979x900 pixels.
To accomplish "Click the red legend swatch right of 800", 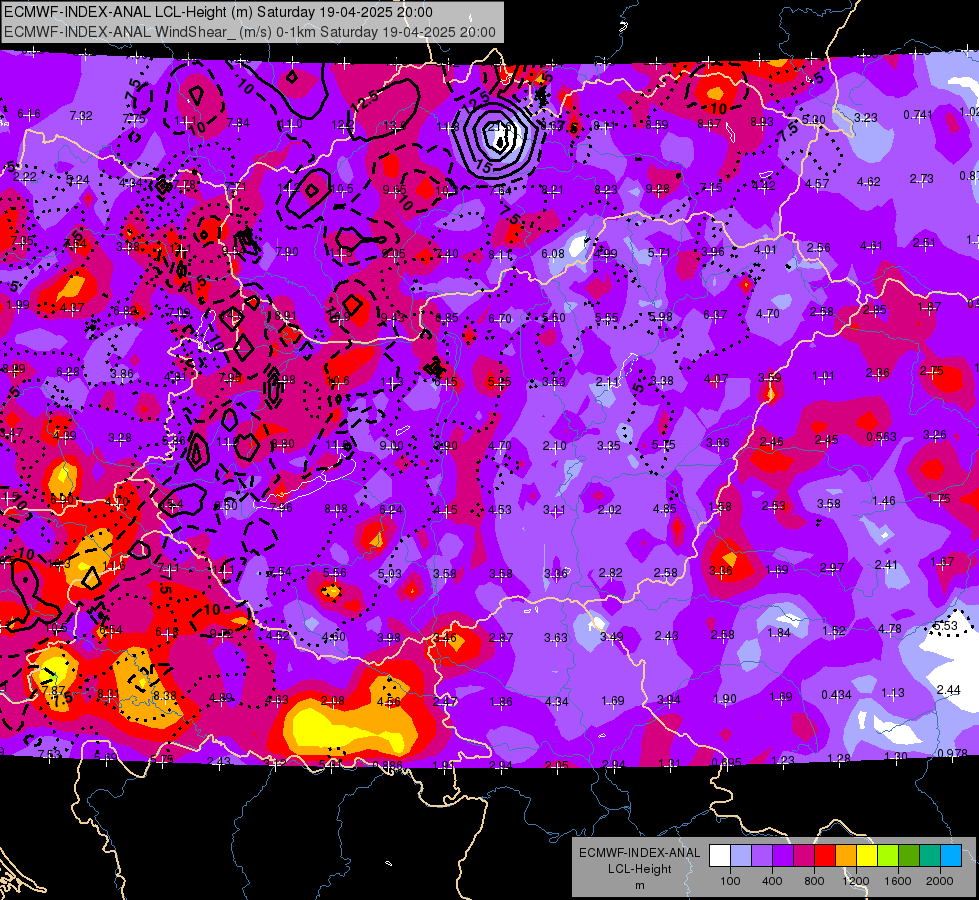I will pos(825,856).
